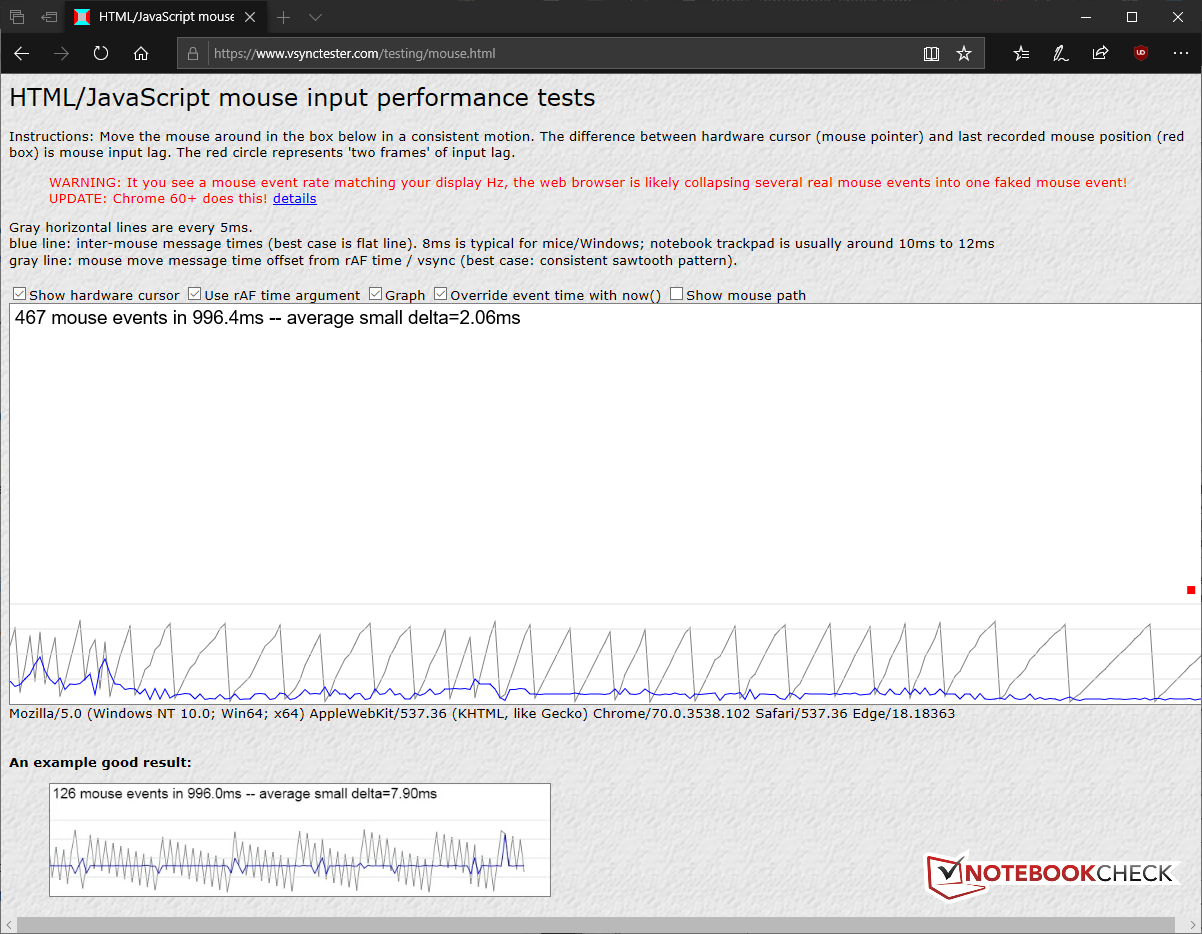Open a new tab with plus button

[x=284, y=17]
